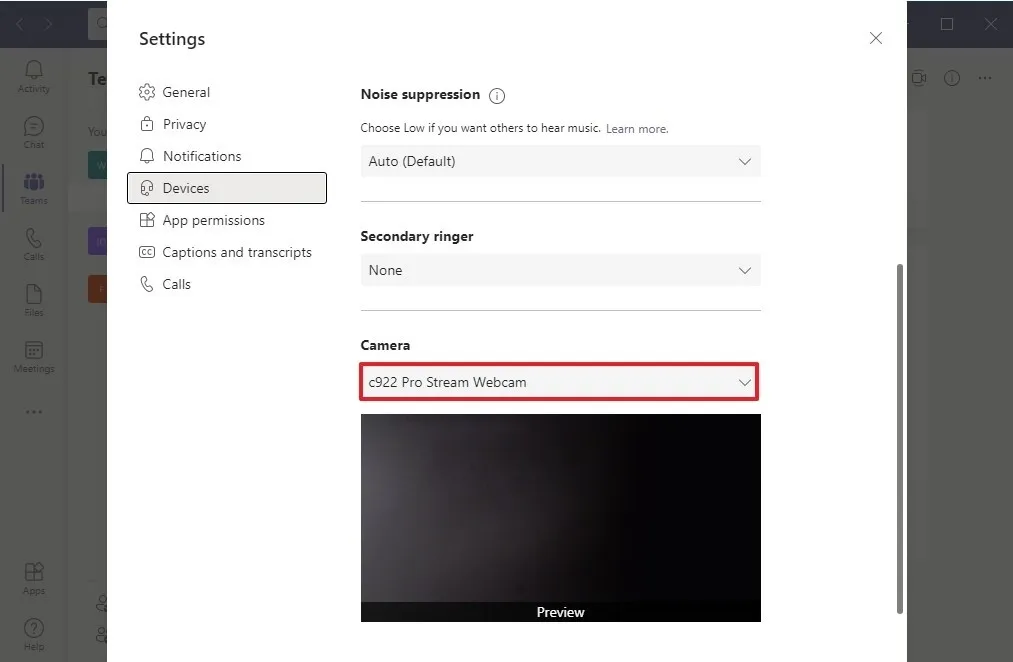
Task: Close the Settings dialog
Action: [875, 38]
